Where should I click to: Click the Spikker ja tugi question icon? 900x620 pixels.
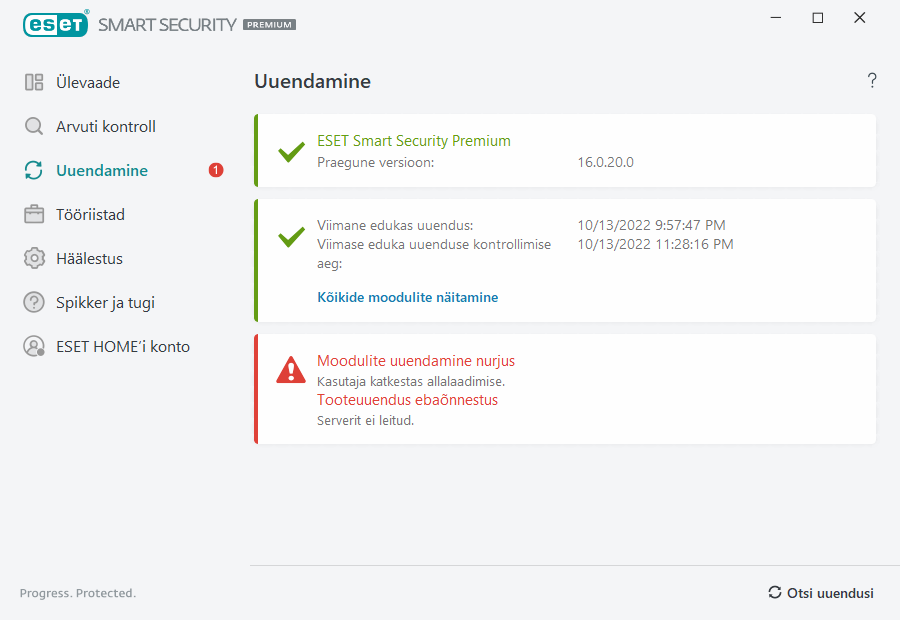coord(34,303)
